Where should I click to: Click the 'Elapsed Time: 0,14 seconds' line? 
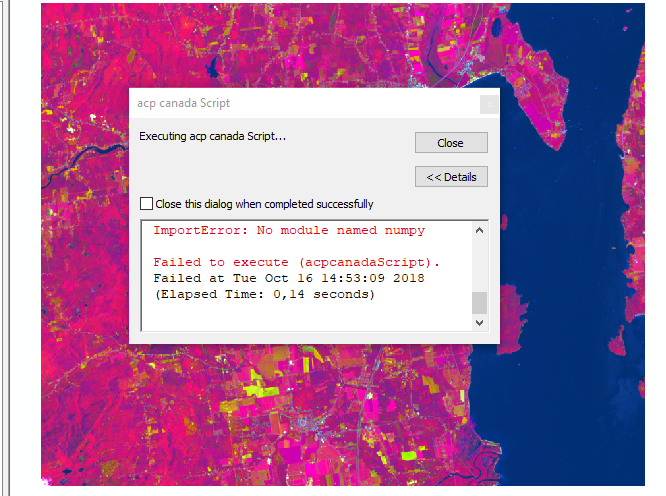[264, 294]
